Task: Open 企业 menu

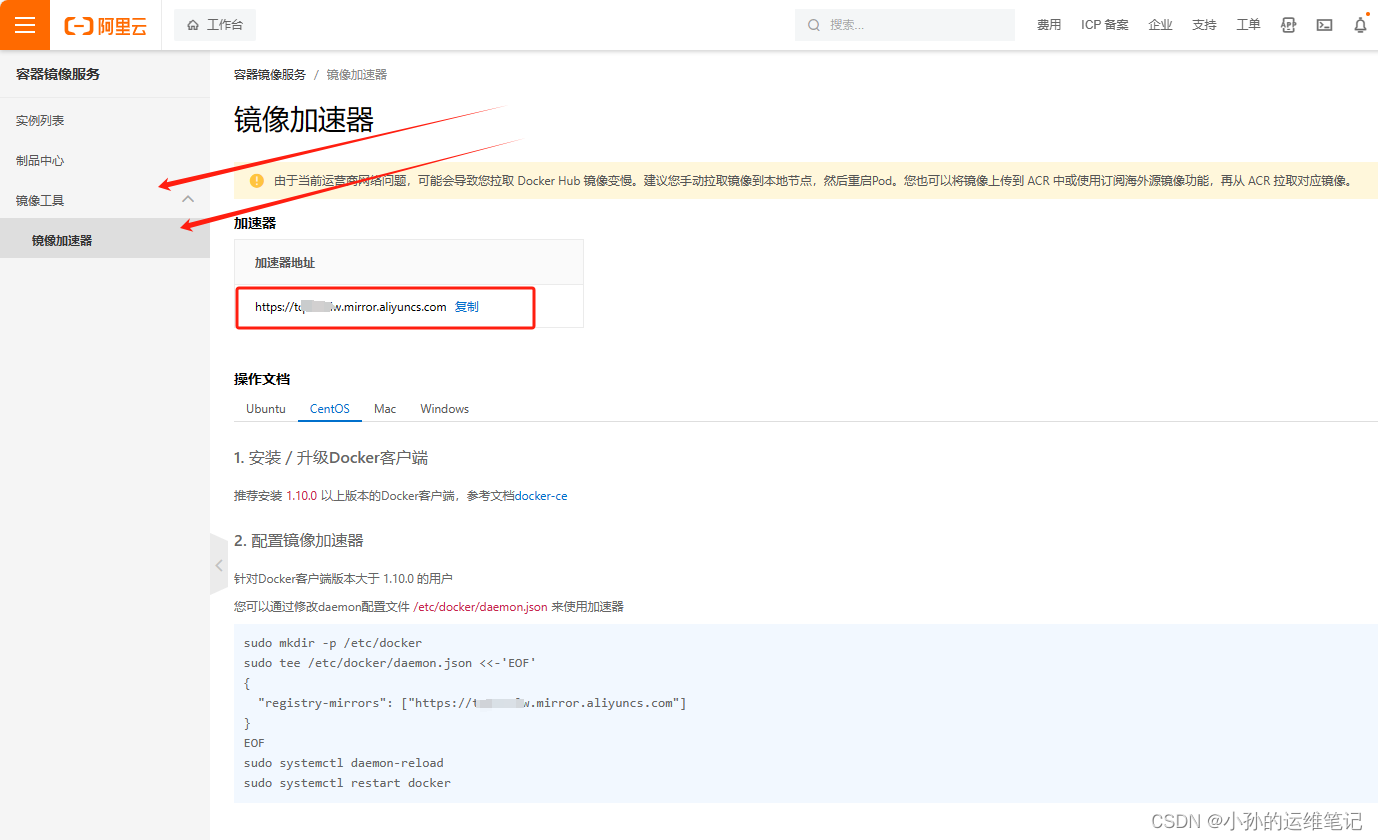Action: coord(1160,25)
